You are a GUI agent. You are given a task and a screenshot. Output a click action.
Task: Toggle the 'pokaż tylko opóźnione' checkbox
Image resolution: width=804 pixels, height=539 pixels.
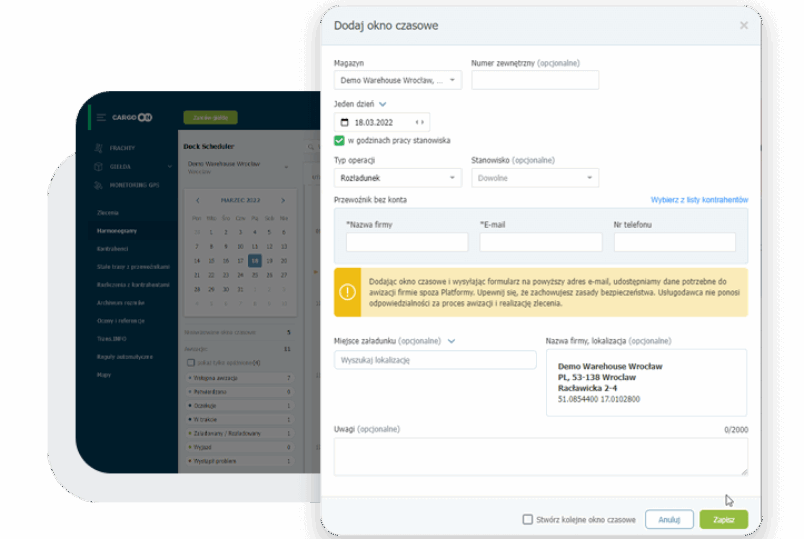pyautogui.click(x=191, y=362)
